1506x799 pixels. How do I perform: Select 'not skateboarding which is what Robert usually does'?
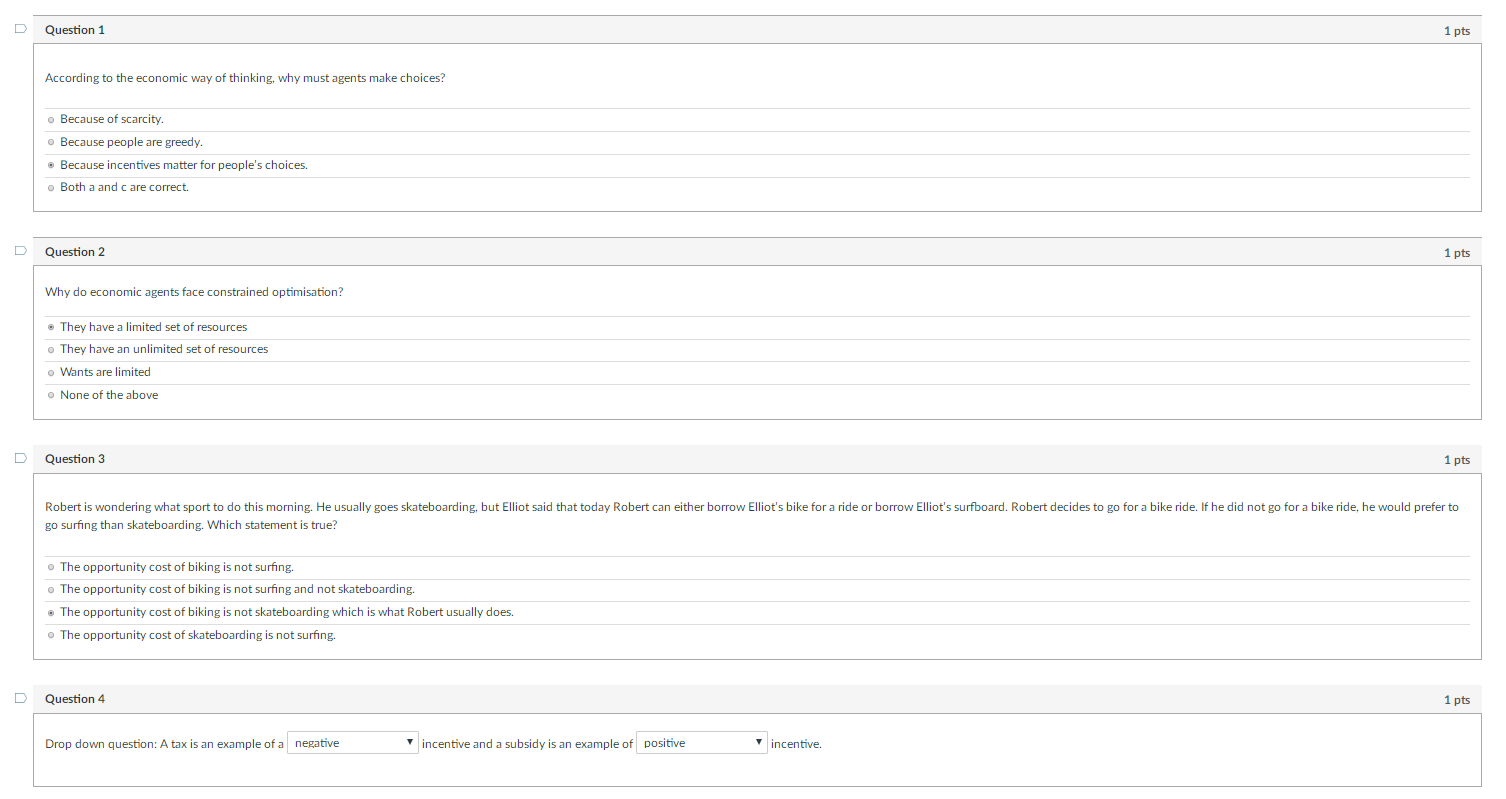coord(51,612)
